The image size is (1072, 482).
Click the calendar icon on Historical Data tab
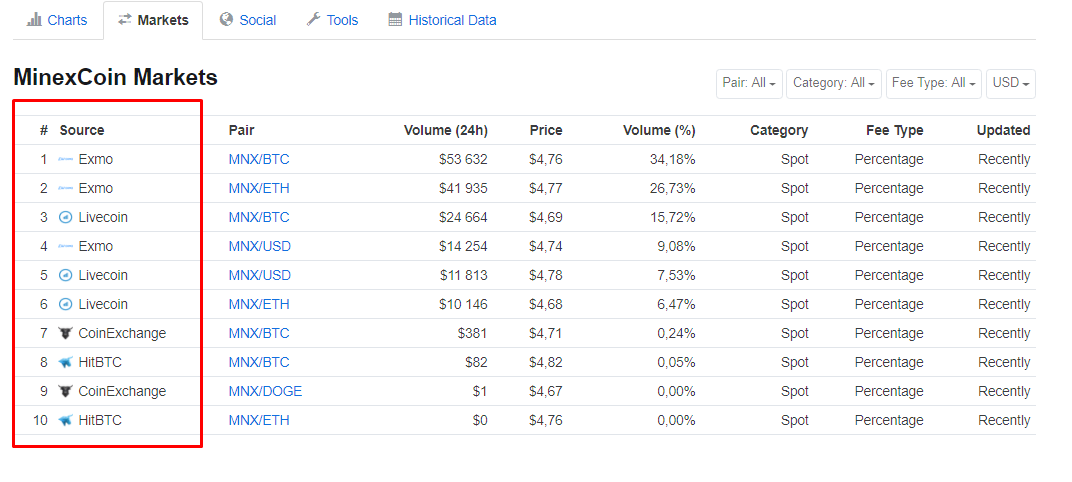(x=395, y=20)
